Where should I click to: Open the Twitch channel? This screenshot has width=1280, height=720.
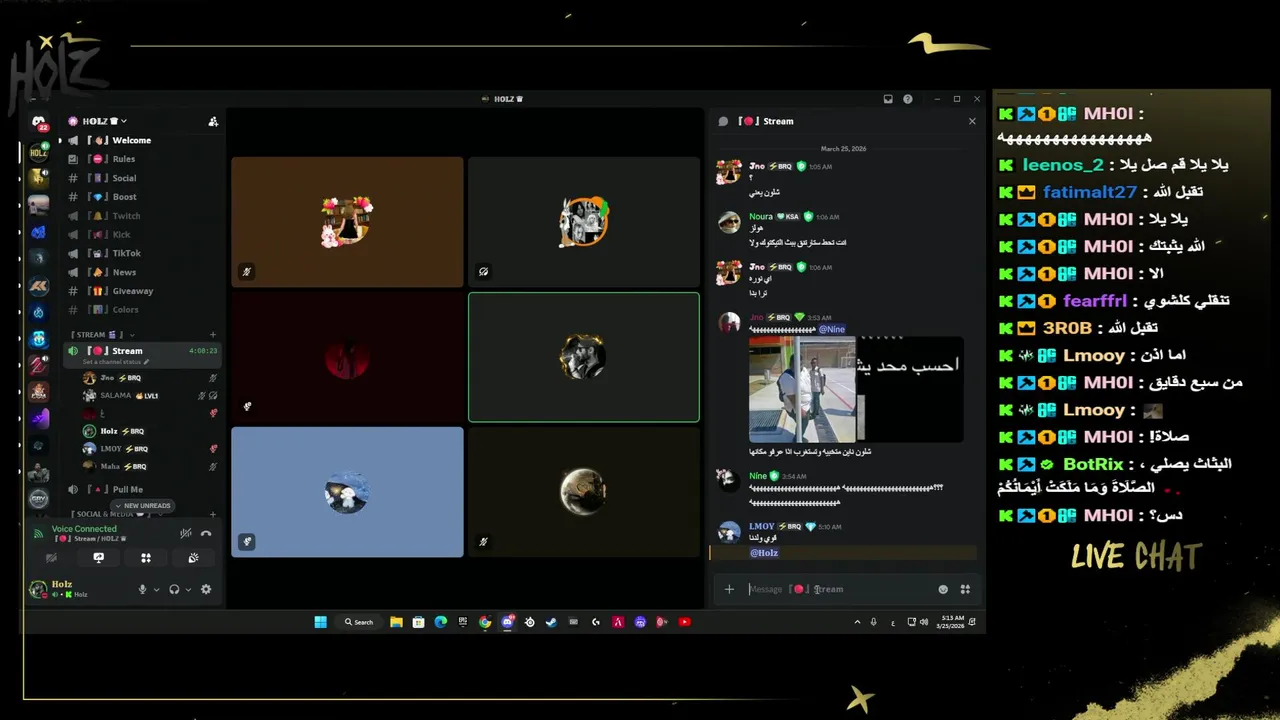coord(142,216)
